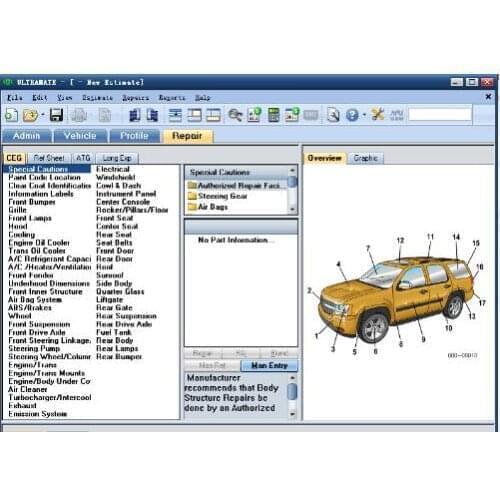Select Sunroof in the category list

110,275
